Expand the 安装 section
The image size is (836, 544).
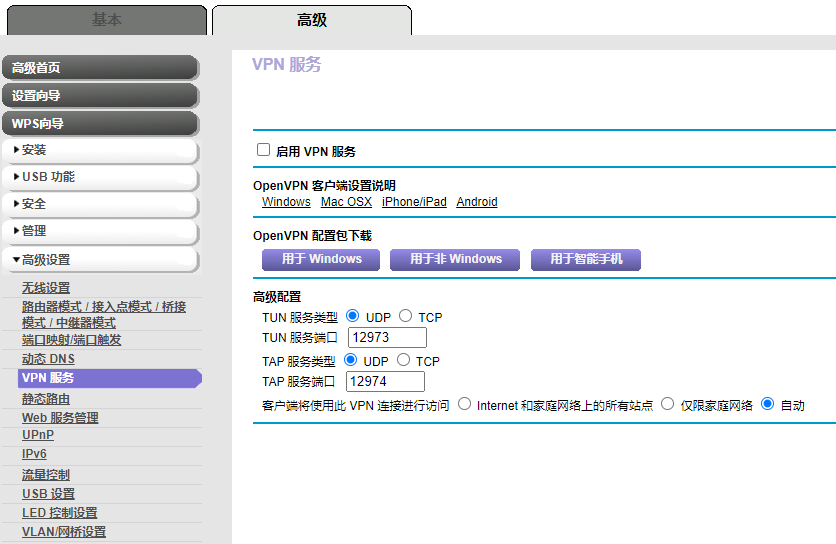100,150
